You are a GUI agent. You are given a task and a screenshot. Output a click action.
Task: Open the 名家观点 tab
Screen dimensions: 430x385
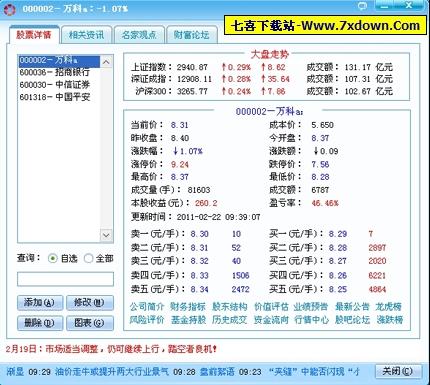pyautogui.click(x=139, y=35)
